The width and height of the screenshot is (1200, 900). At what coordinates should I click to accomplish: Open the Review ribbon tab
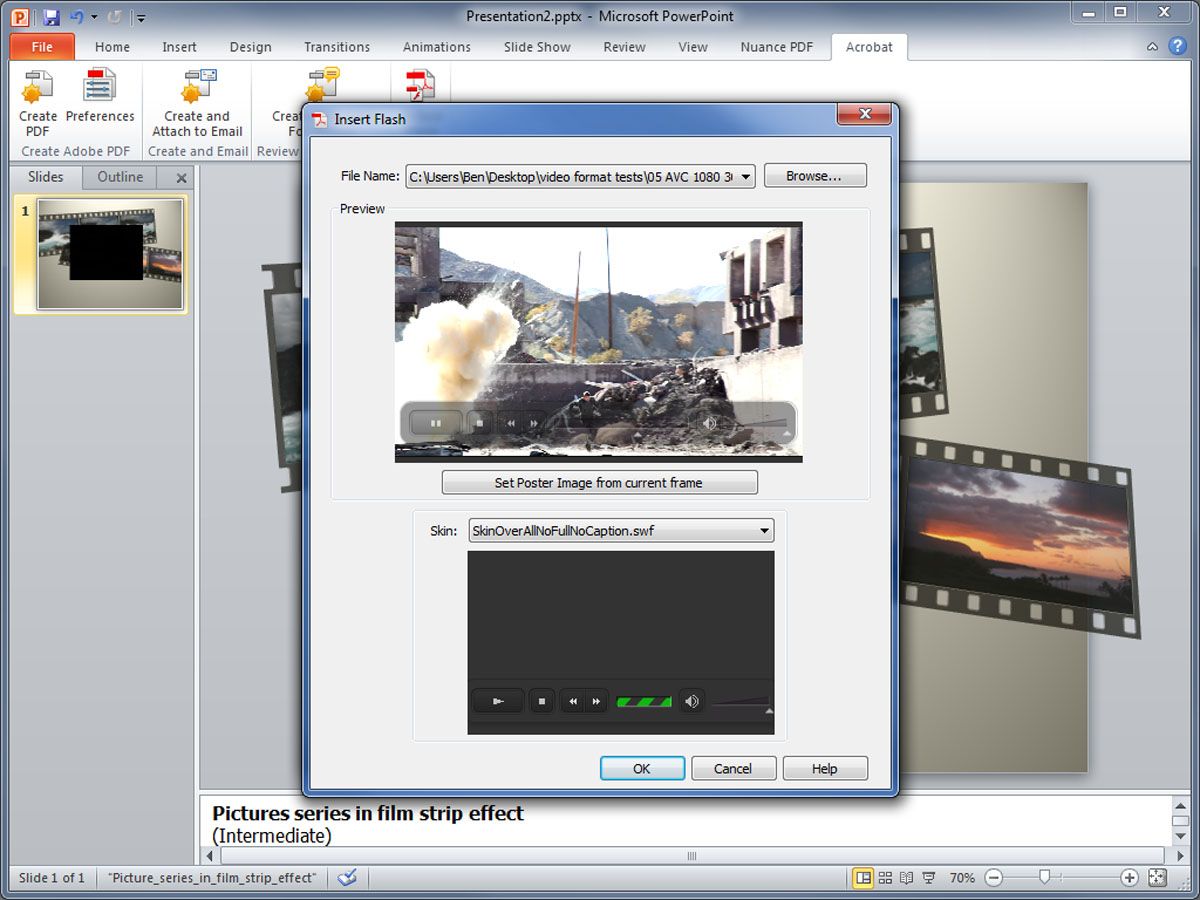[x=624, y=47]
